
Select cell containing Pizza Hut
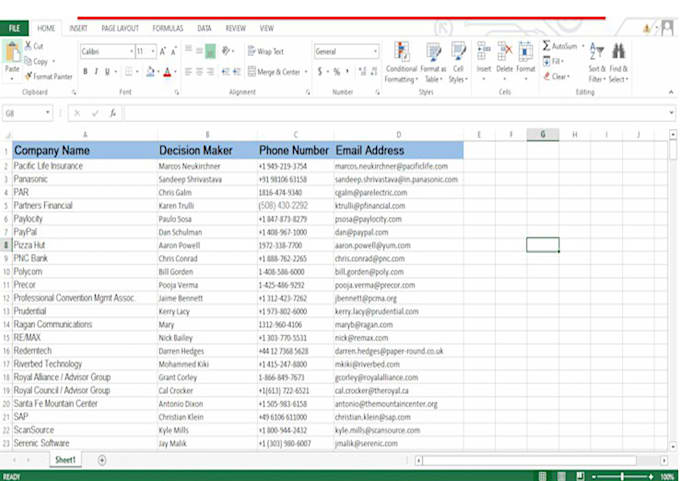tap(85, 245)
